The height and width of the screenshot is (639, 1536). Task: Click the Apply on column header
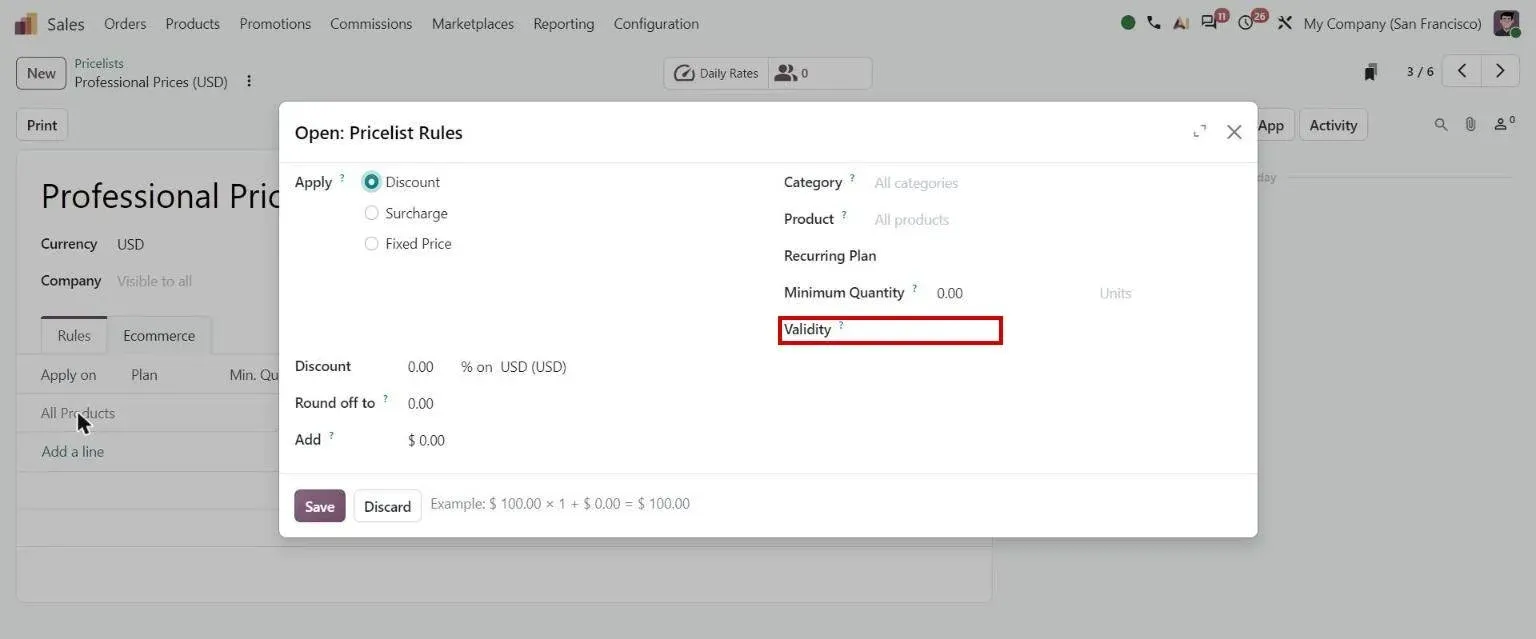coord(69,375)
